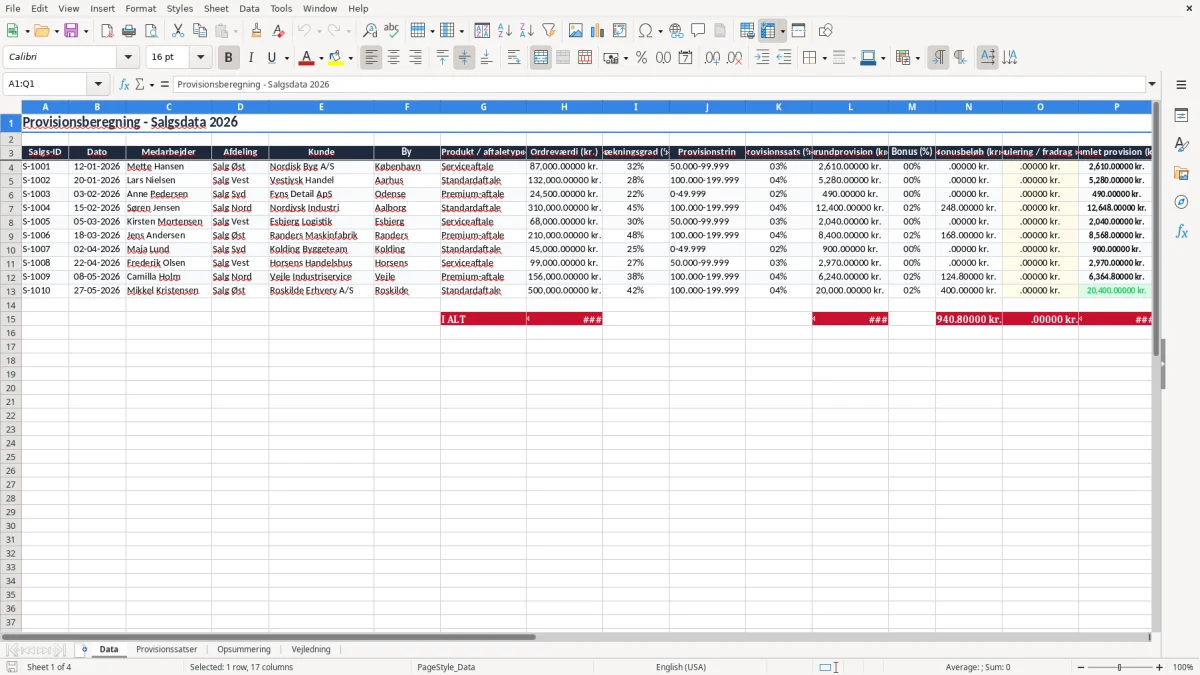Expand the Name Box dropdown
The image size is (1200, 675).
tap(98, 85)
